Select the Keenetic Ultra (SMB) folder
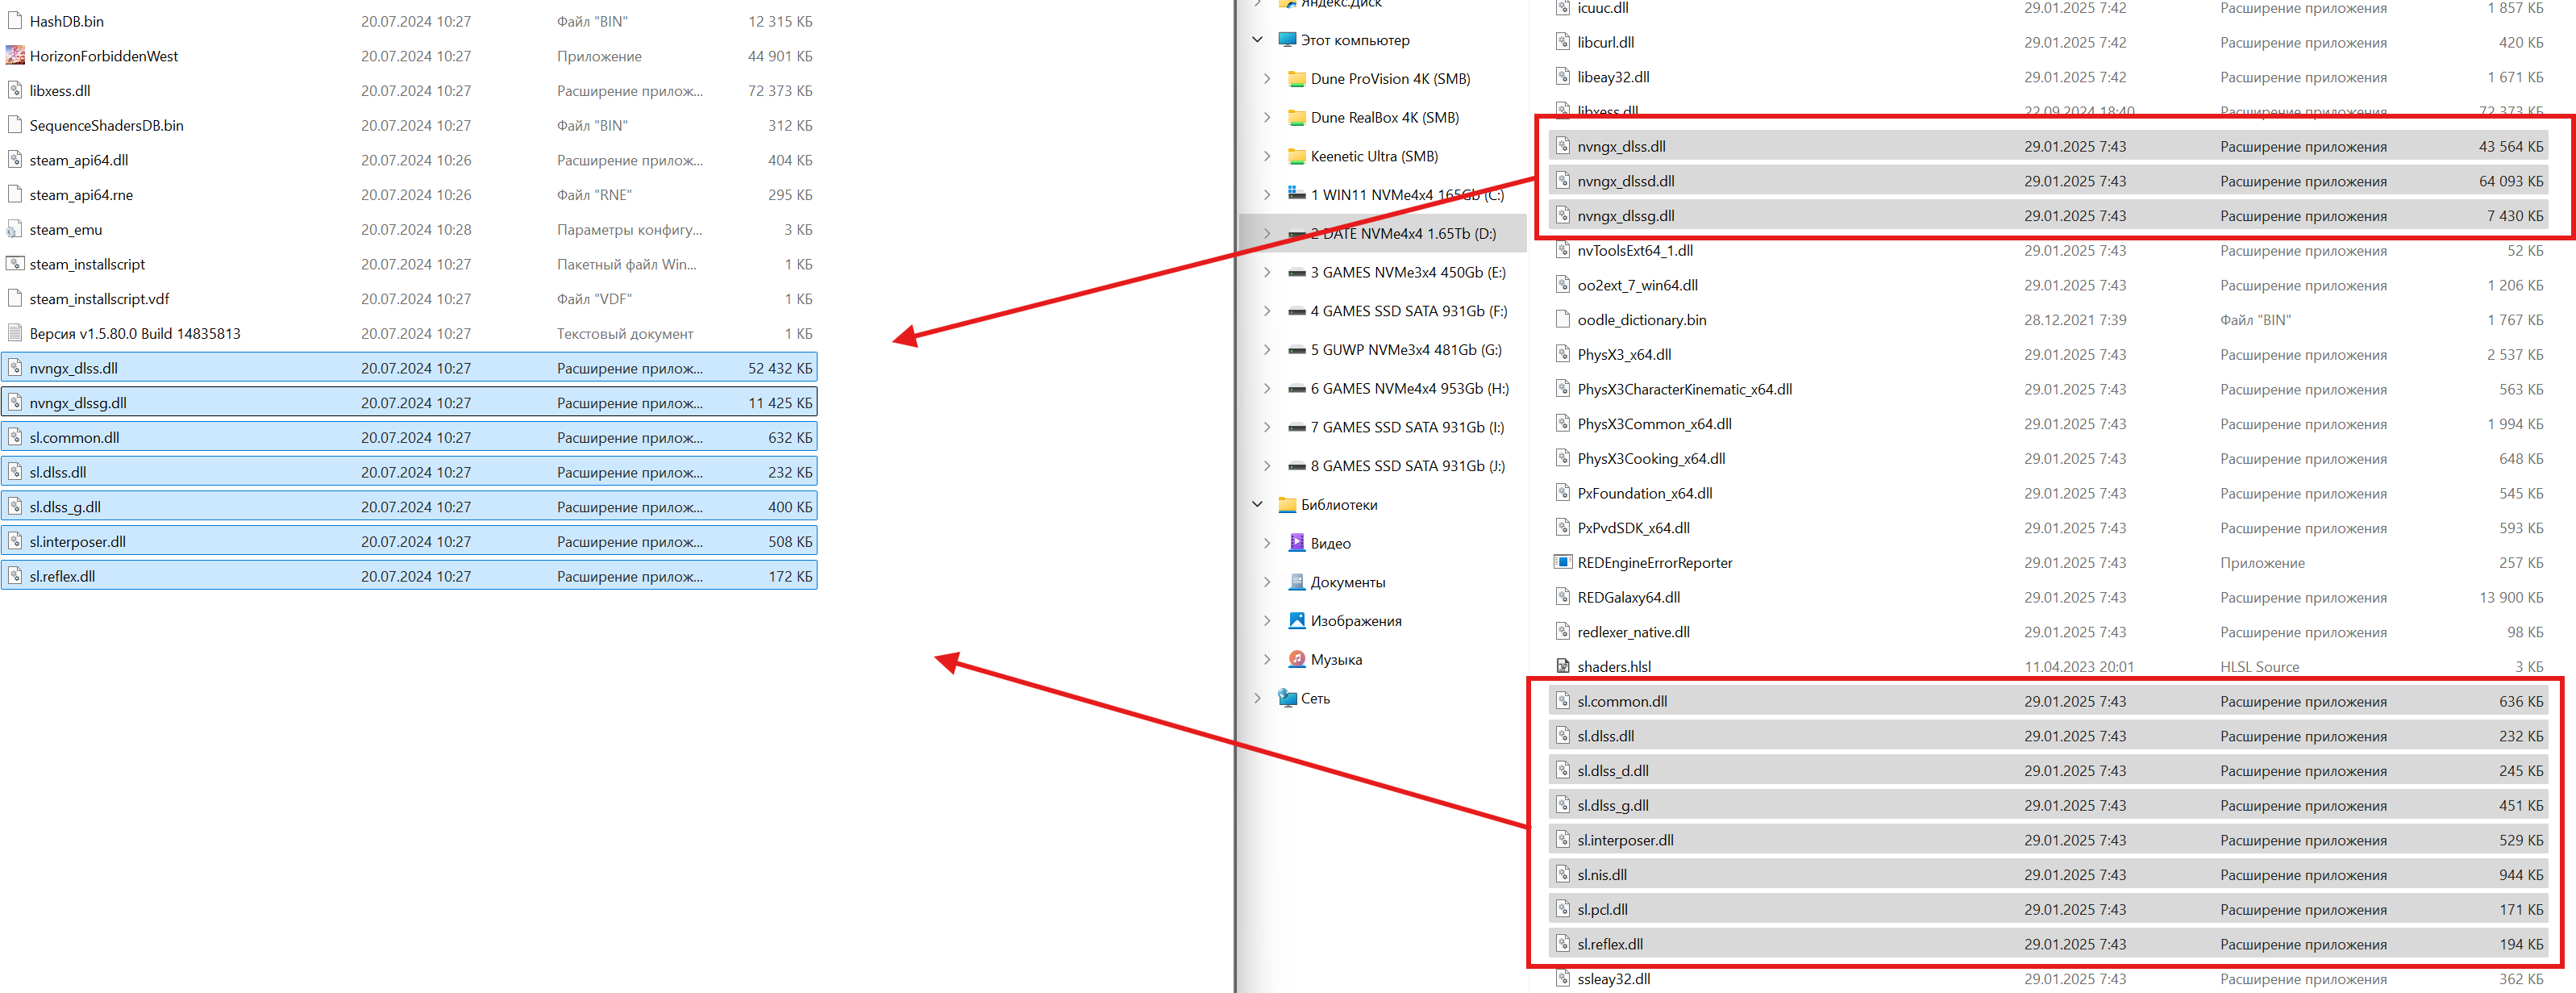Screen dimensions: 2576x993 pyautogui.click(x=1374, y=156)
